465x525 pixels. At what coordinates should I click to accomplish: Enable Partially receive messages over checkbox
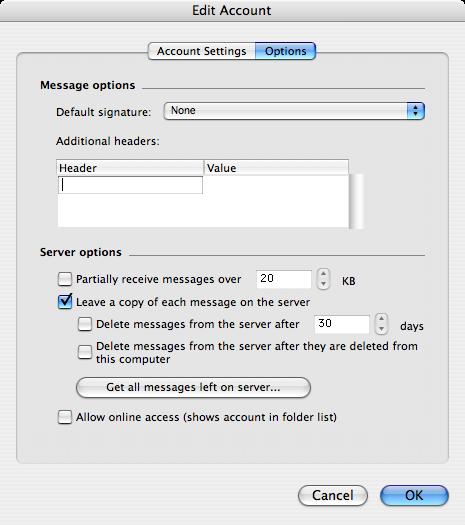(x=65, y=279)
